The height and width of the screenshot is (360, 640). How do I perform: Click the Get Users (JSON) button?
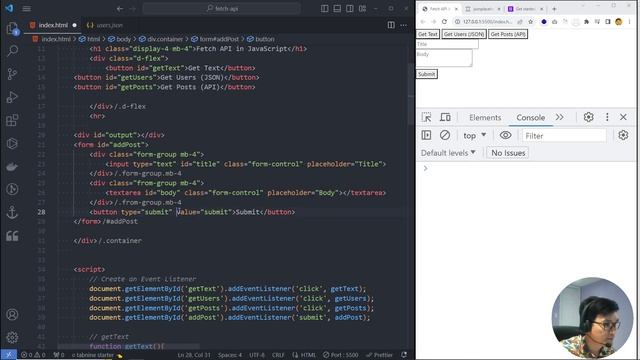(x=464, y=34)
